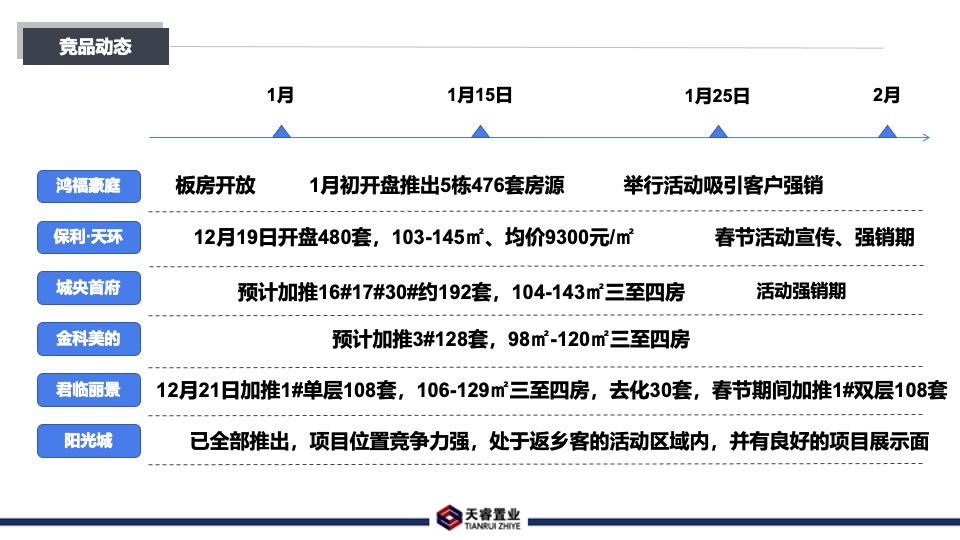Select text 预计加推16#17#30#约192套 line
Image resolution: width=960 pixels, height=540 pixels.
[461, 292]
